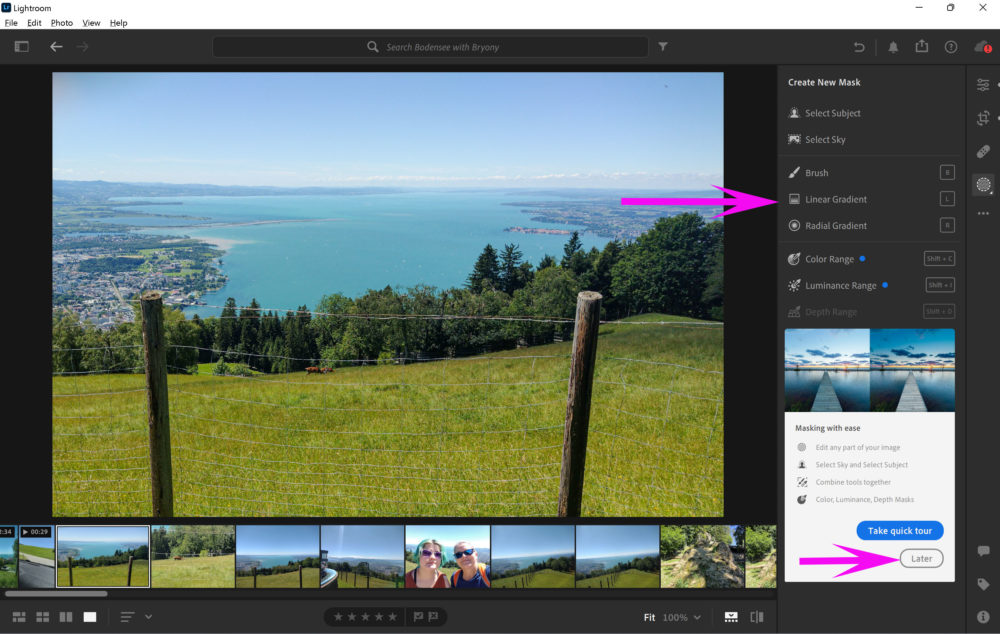Check cloud sync status icon
This screenshot has width=1000, height=634.
[982, 47]
